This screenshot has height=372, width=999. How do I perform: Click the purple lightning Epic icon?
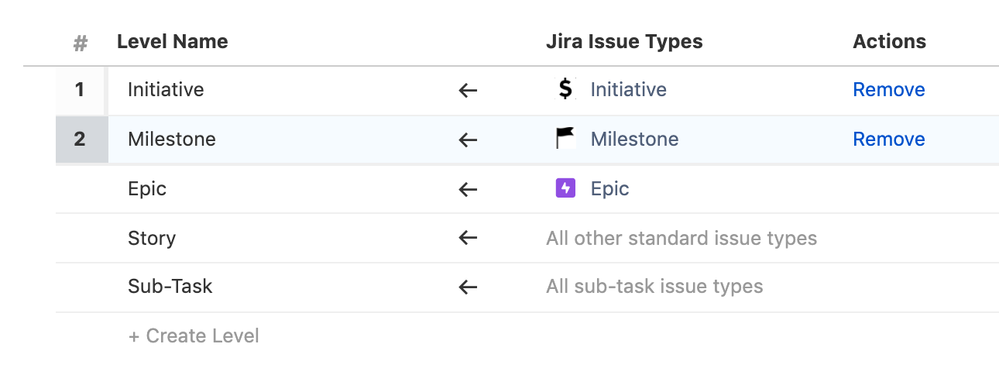(565, 188)
